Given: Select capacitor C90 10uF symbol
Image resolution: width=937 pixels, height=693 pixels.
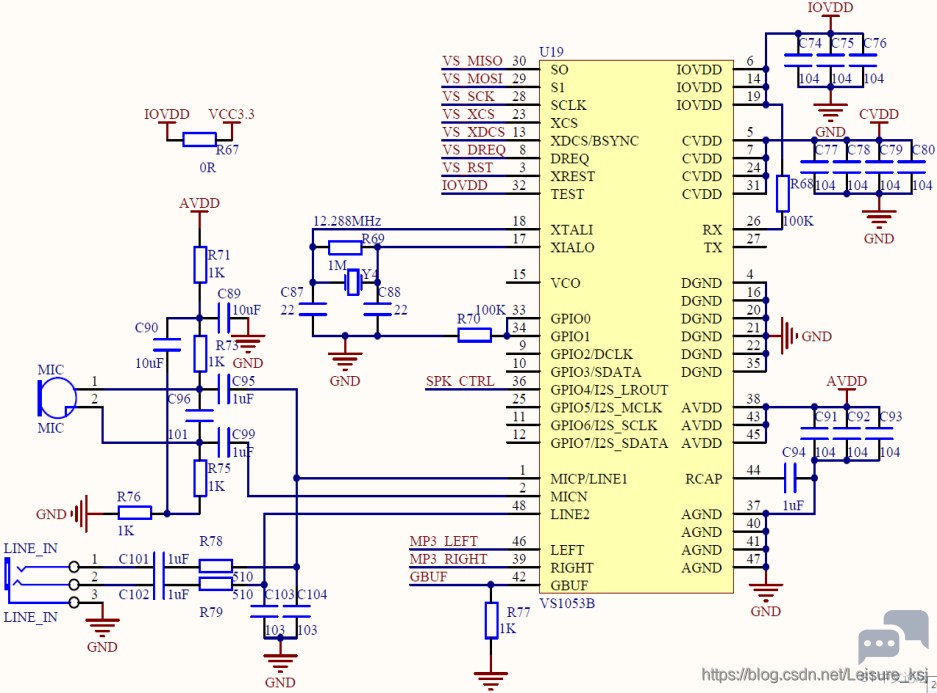Looking at the screenshot, I should click(x=167, y=345).
